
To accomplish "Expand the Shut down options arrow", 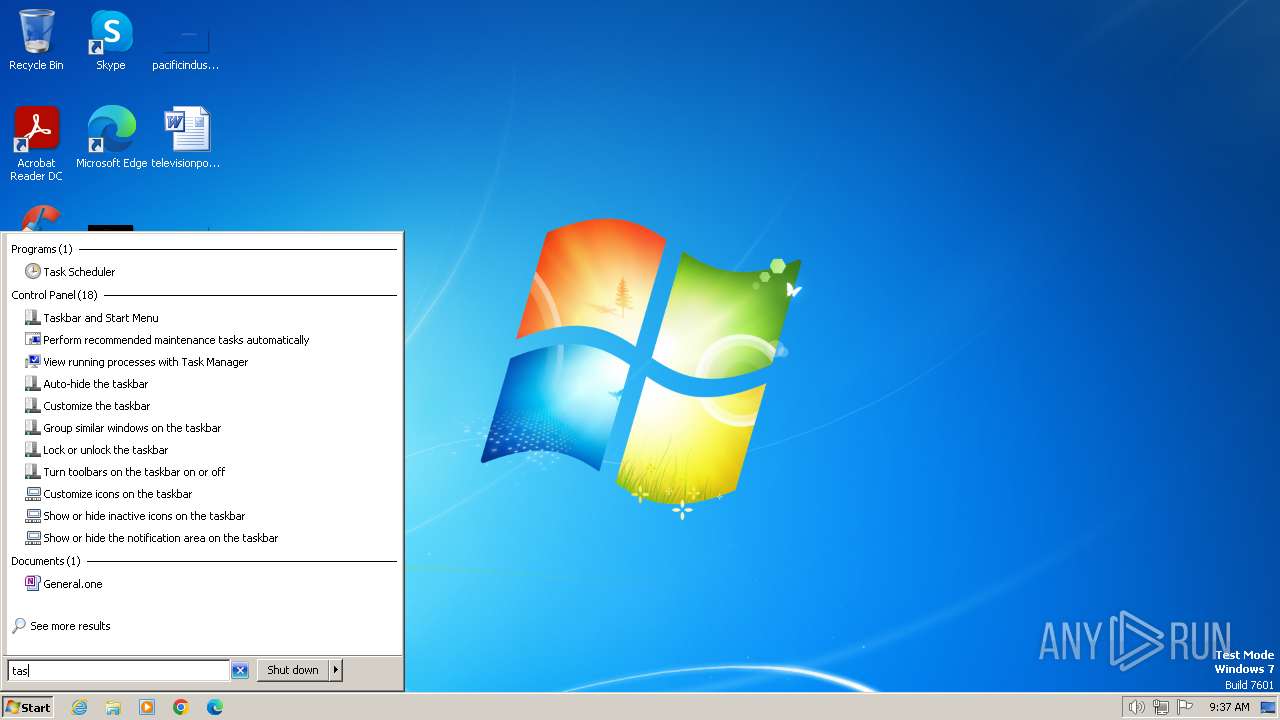I will [336, 670].
